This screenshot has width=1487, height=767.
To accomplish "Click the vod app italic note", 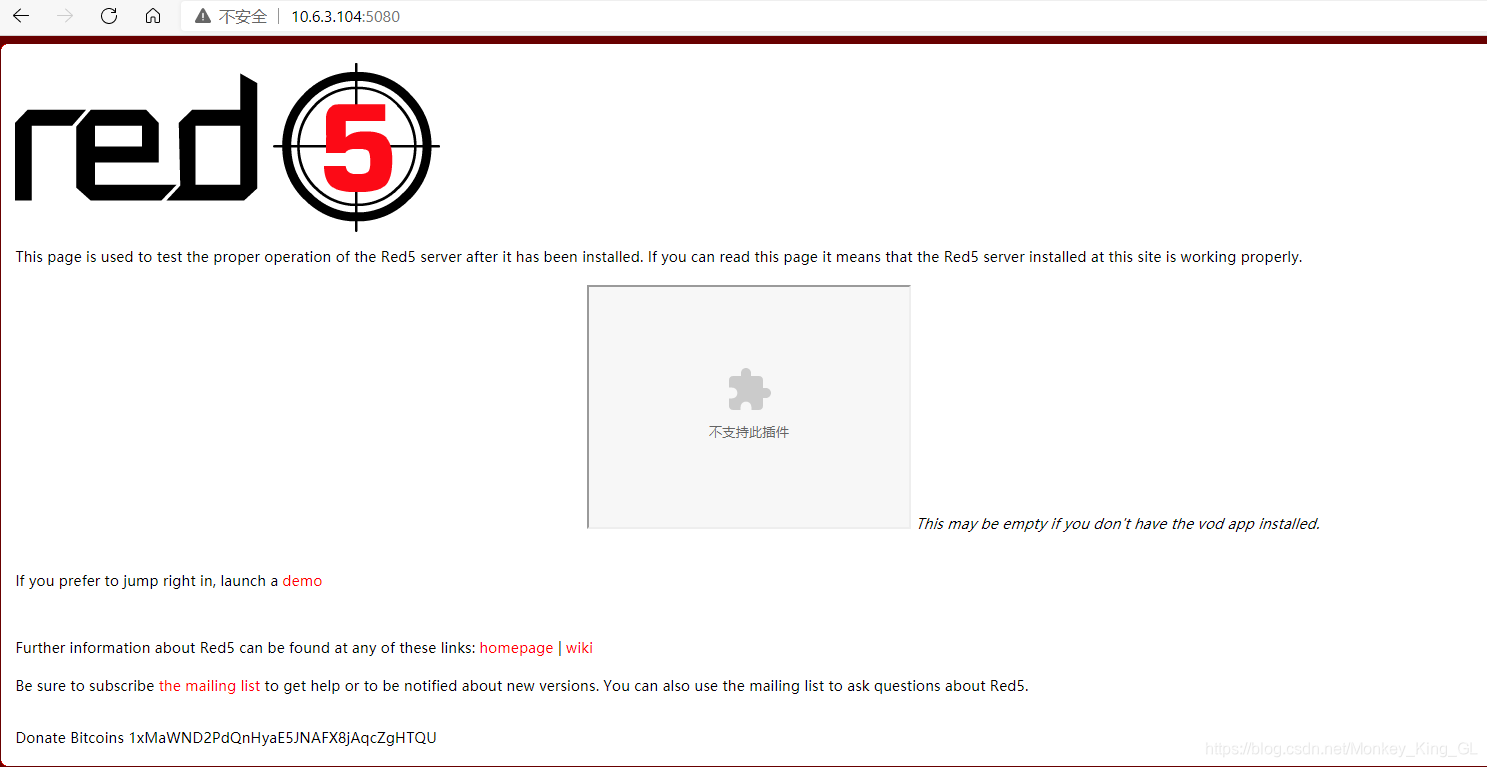I will click(x=1118, y=524).
